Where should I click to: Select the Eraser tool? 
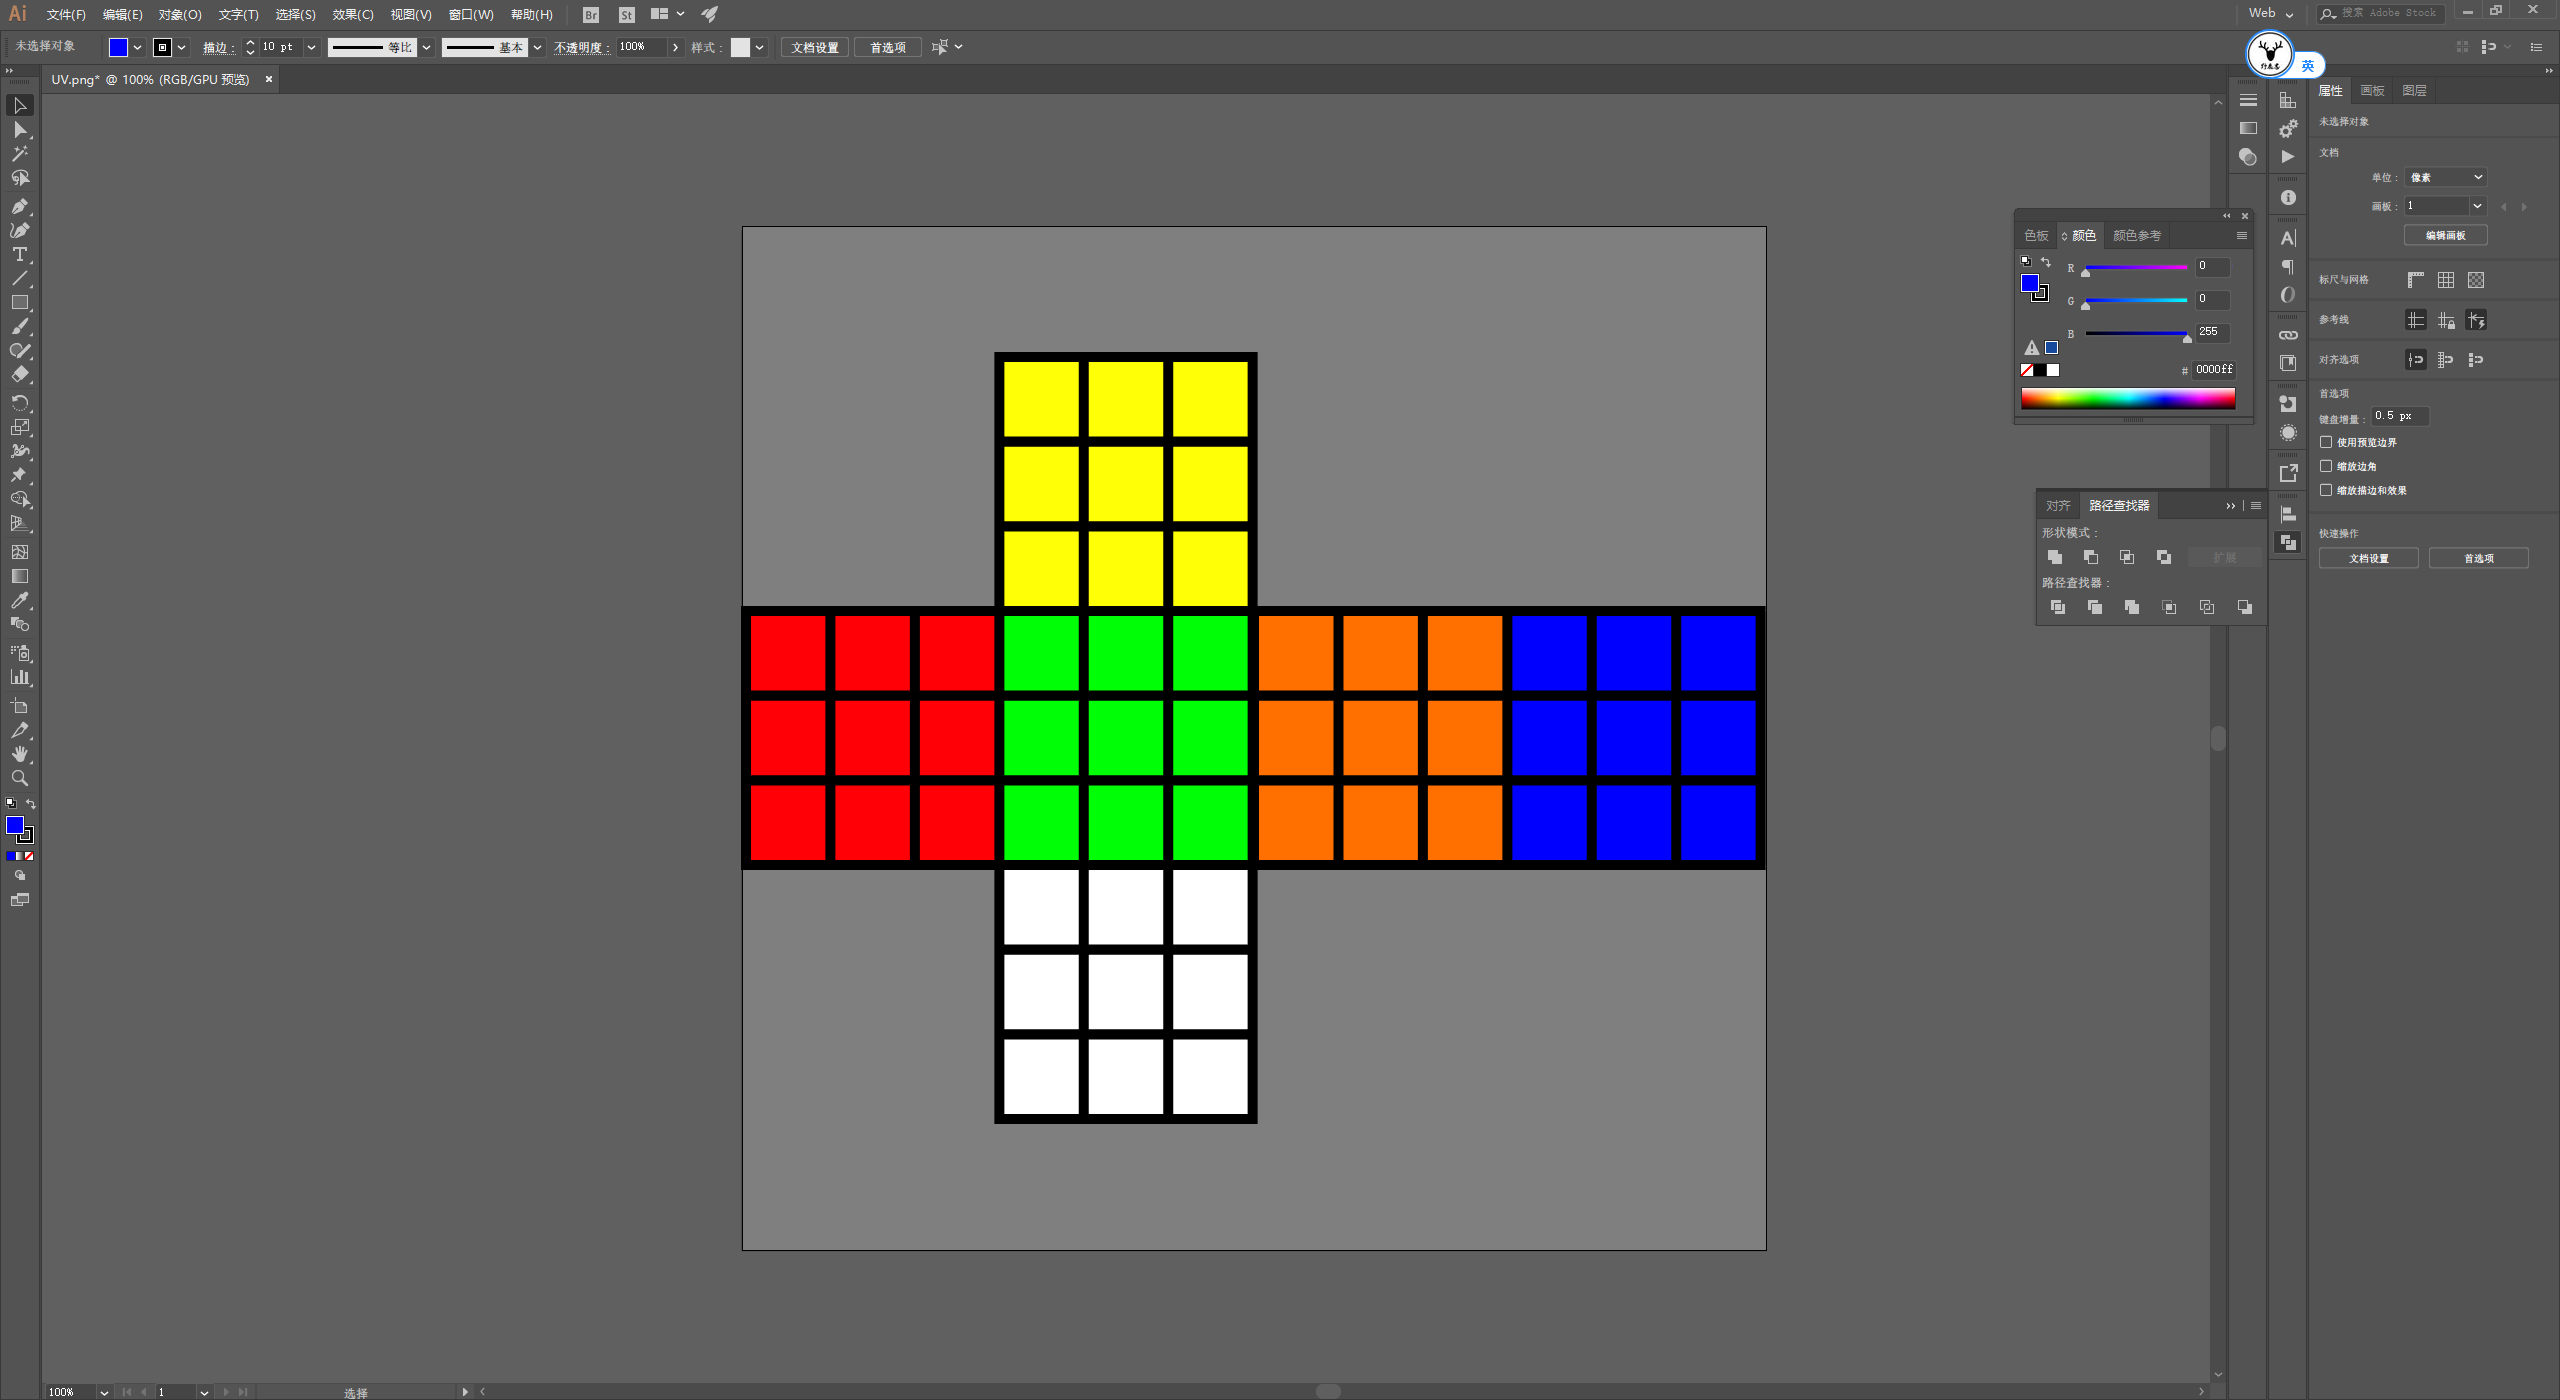(x=19, y=375)
